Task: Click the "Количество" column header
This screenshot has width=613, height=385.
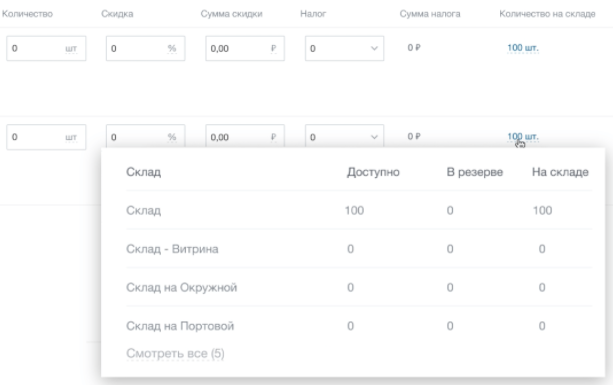Action: click(x=27, y=14)
